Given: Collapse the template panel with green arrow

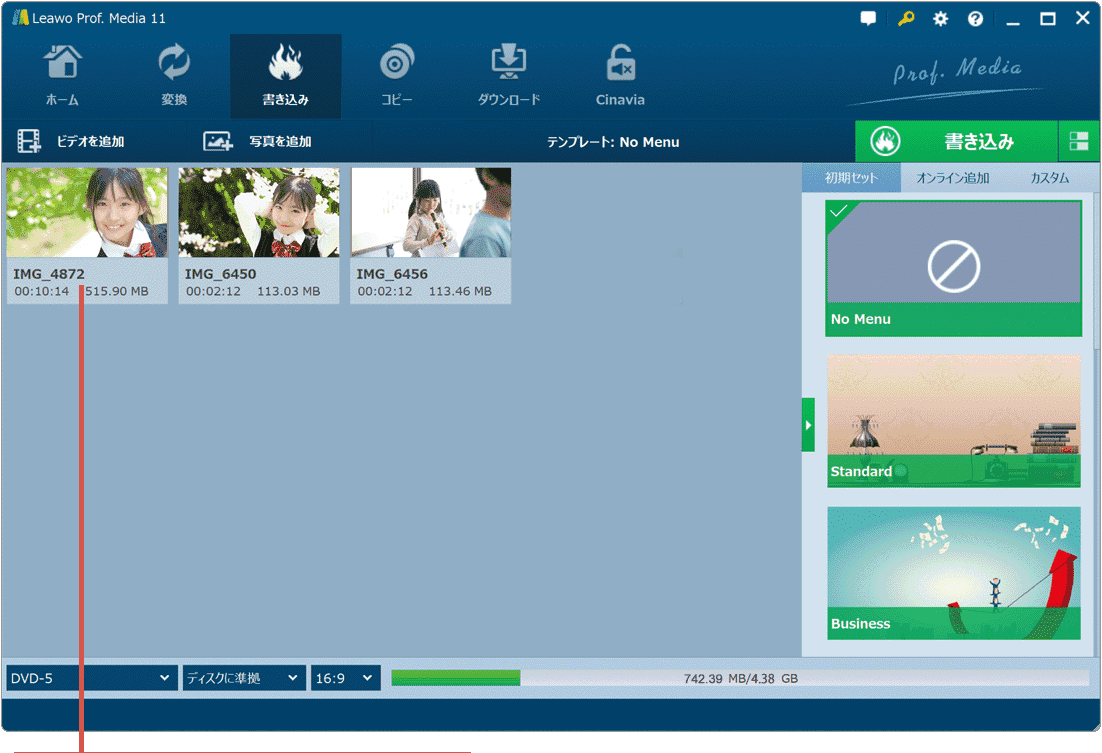Looking at the screenshot, I should (x=808, y=425).
